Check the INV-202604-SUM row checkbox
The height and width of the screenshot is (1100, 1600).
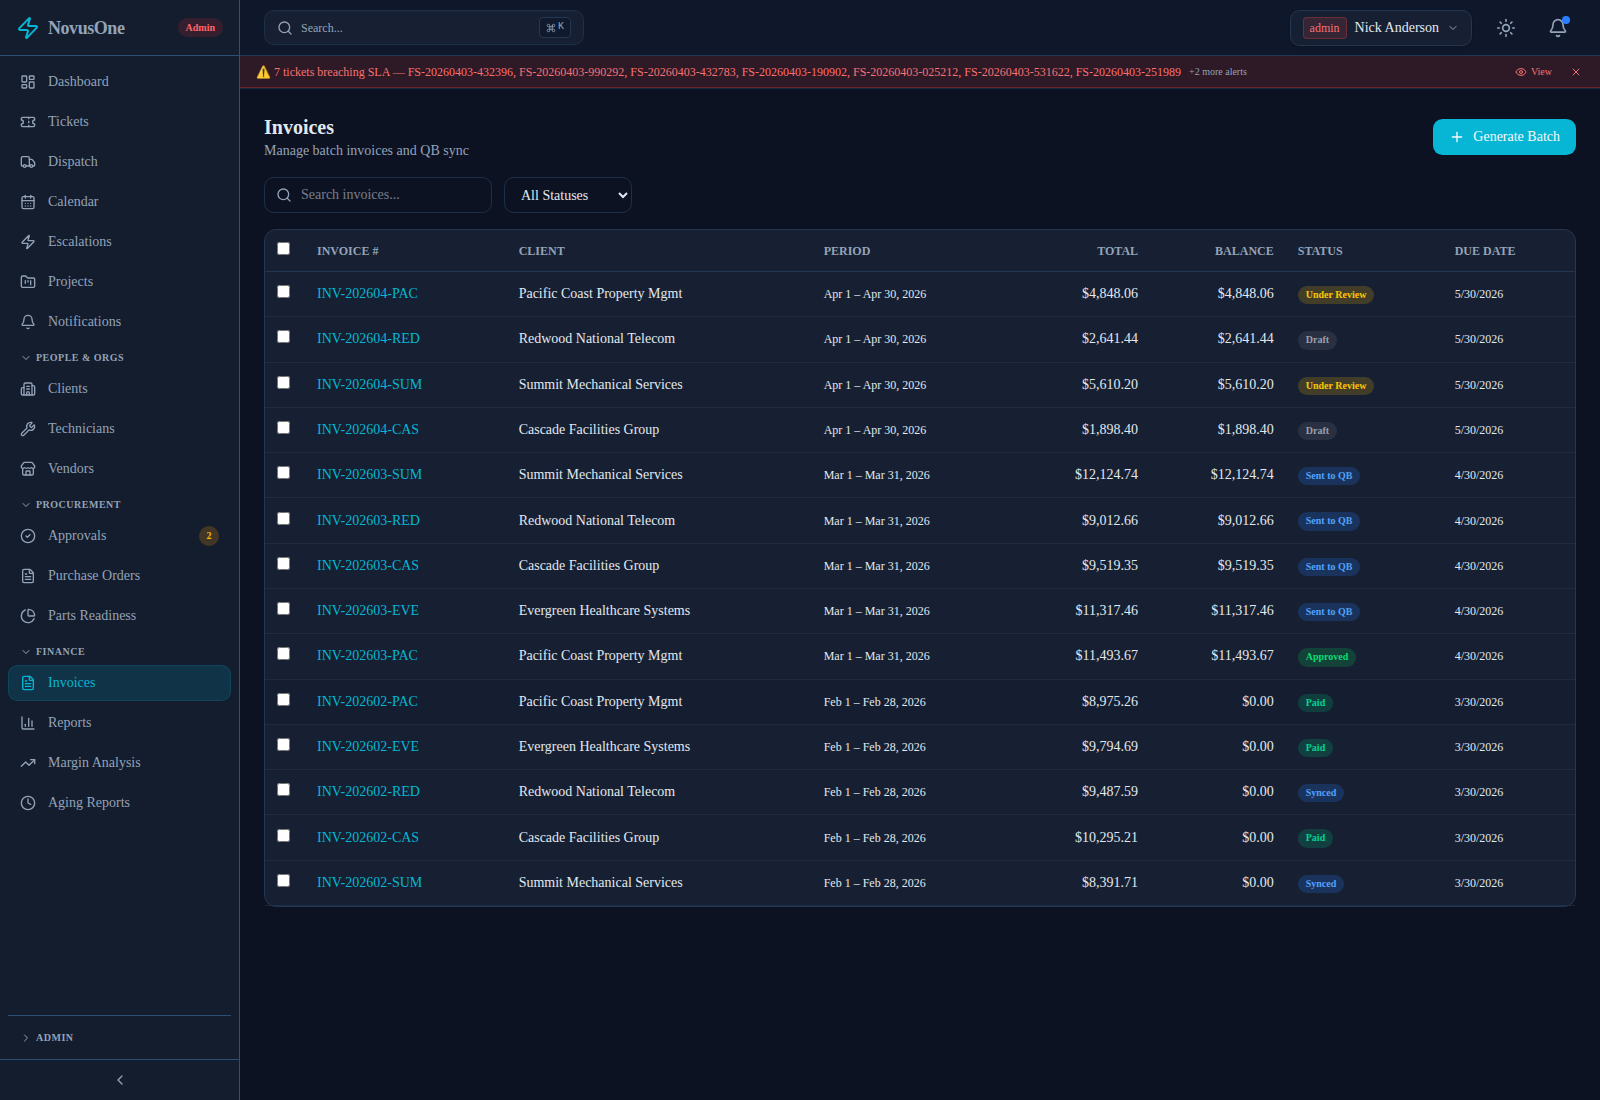[284, 383]
